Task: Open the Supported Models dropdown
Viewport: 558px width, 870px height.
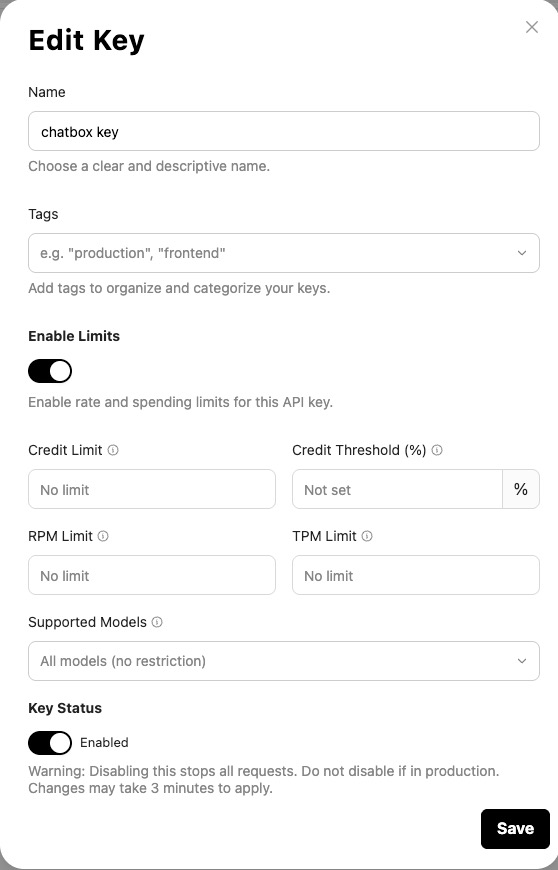Action: coord(284,661)
